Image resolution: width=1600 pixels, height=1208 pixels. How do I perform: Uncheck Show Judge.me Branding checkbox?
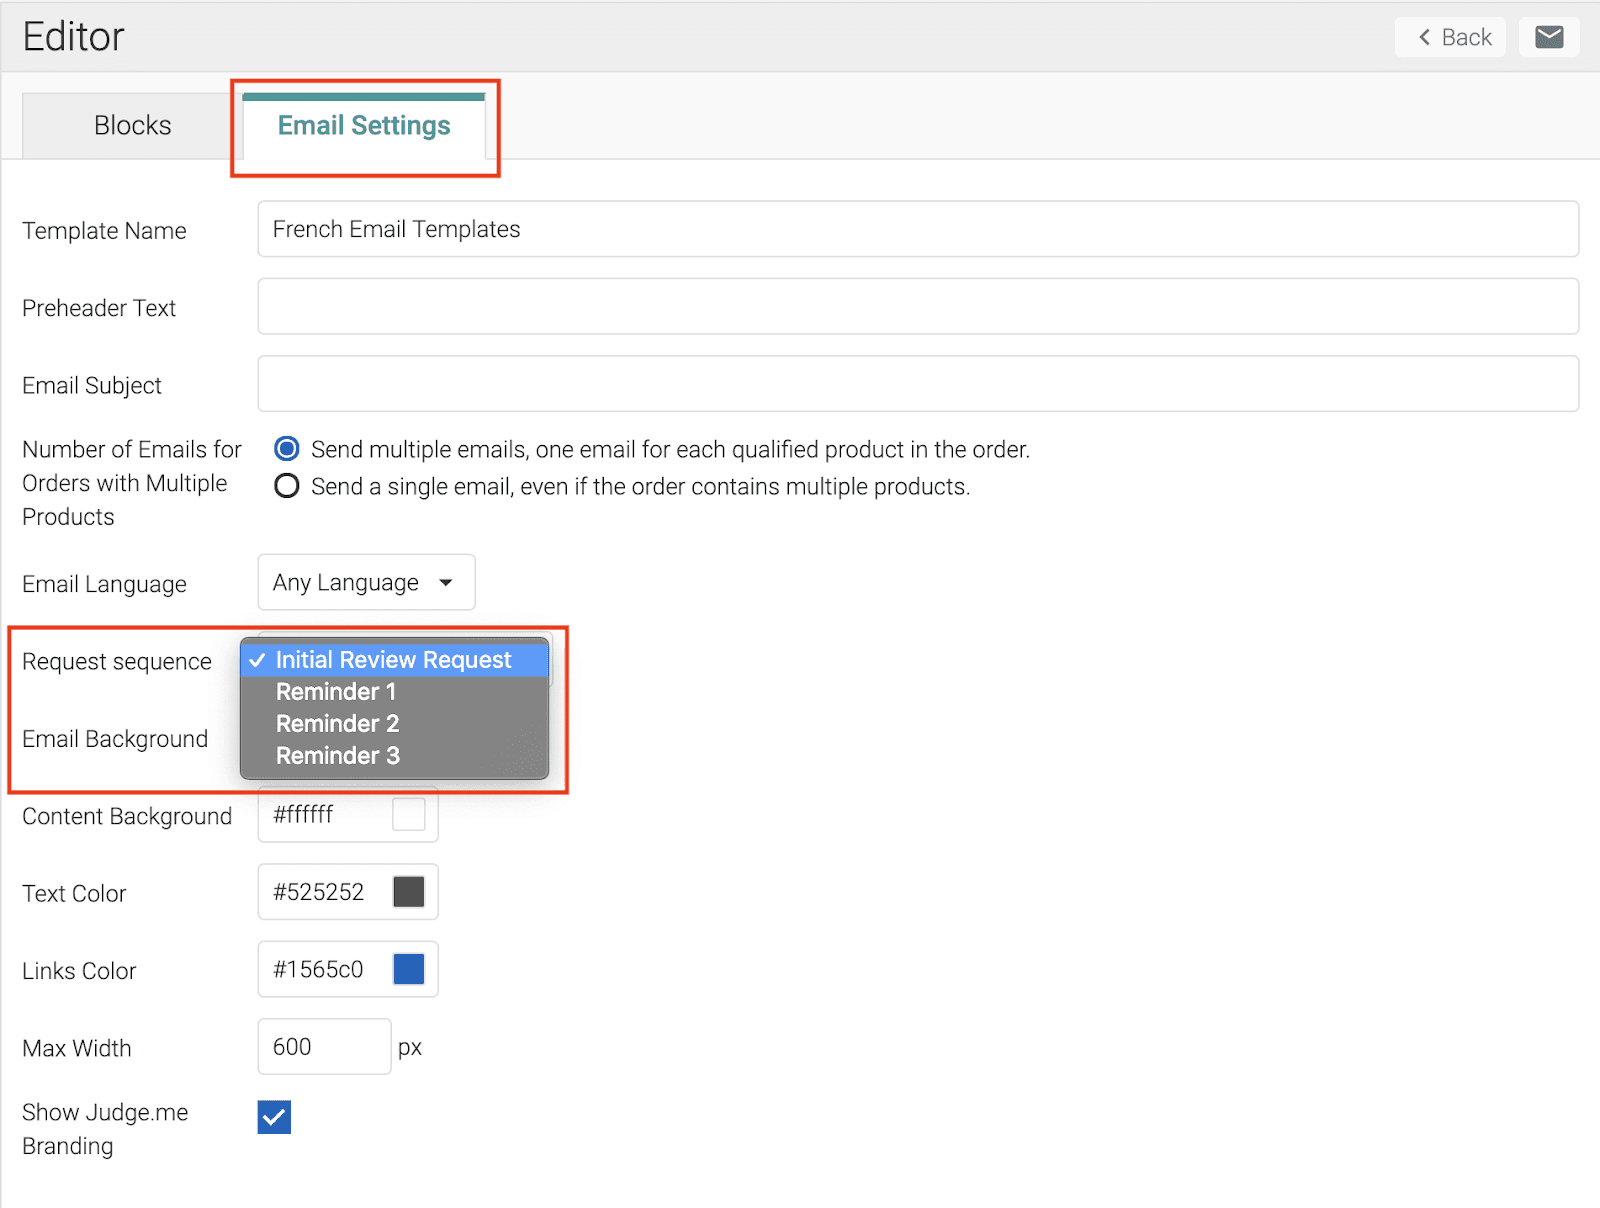(274, 1117)
